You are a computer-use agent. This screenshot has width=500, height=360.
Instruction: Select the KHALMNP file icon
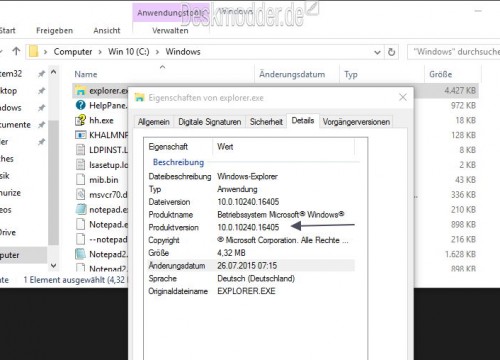80,135
